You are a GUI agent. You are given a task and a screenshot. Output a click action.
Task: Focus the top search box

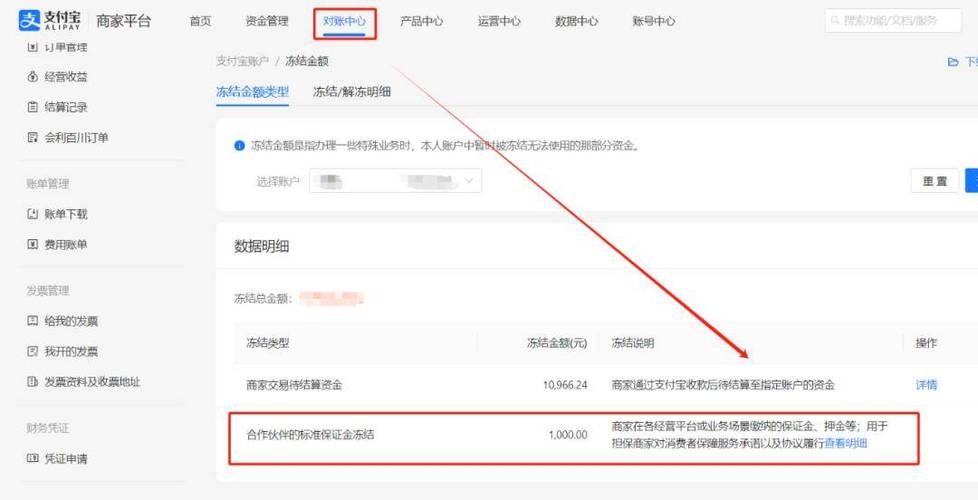tap(893, 21)
